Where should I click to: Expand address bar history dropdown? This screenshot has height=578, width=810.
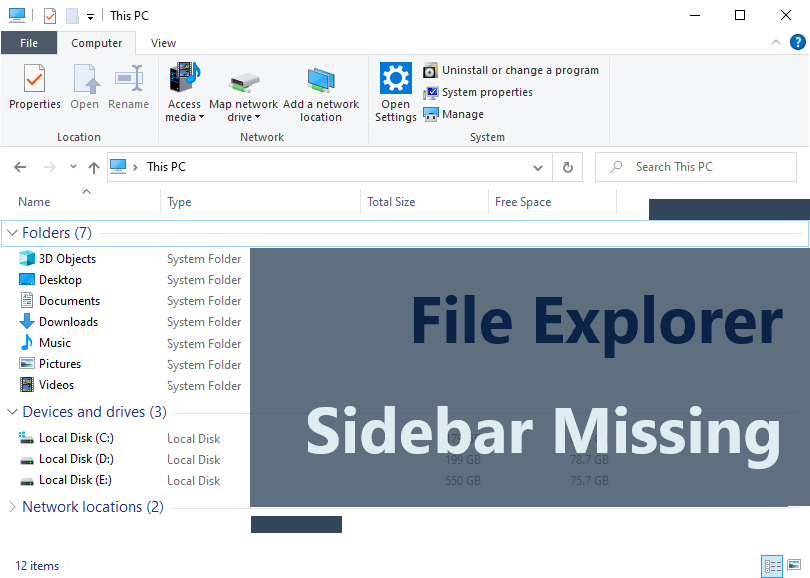point(538,167)
